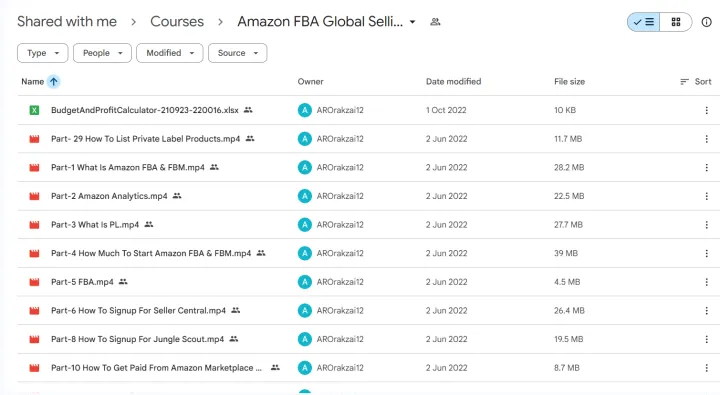Open more actions for Part-5 FBA.mp4
Screen dimensions: 720x395
point(706,282)
